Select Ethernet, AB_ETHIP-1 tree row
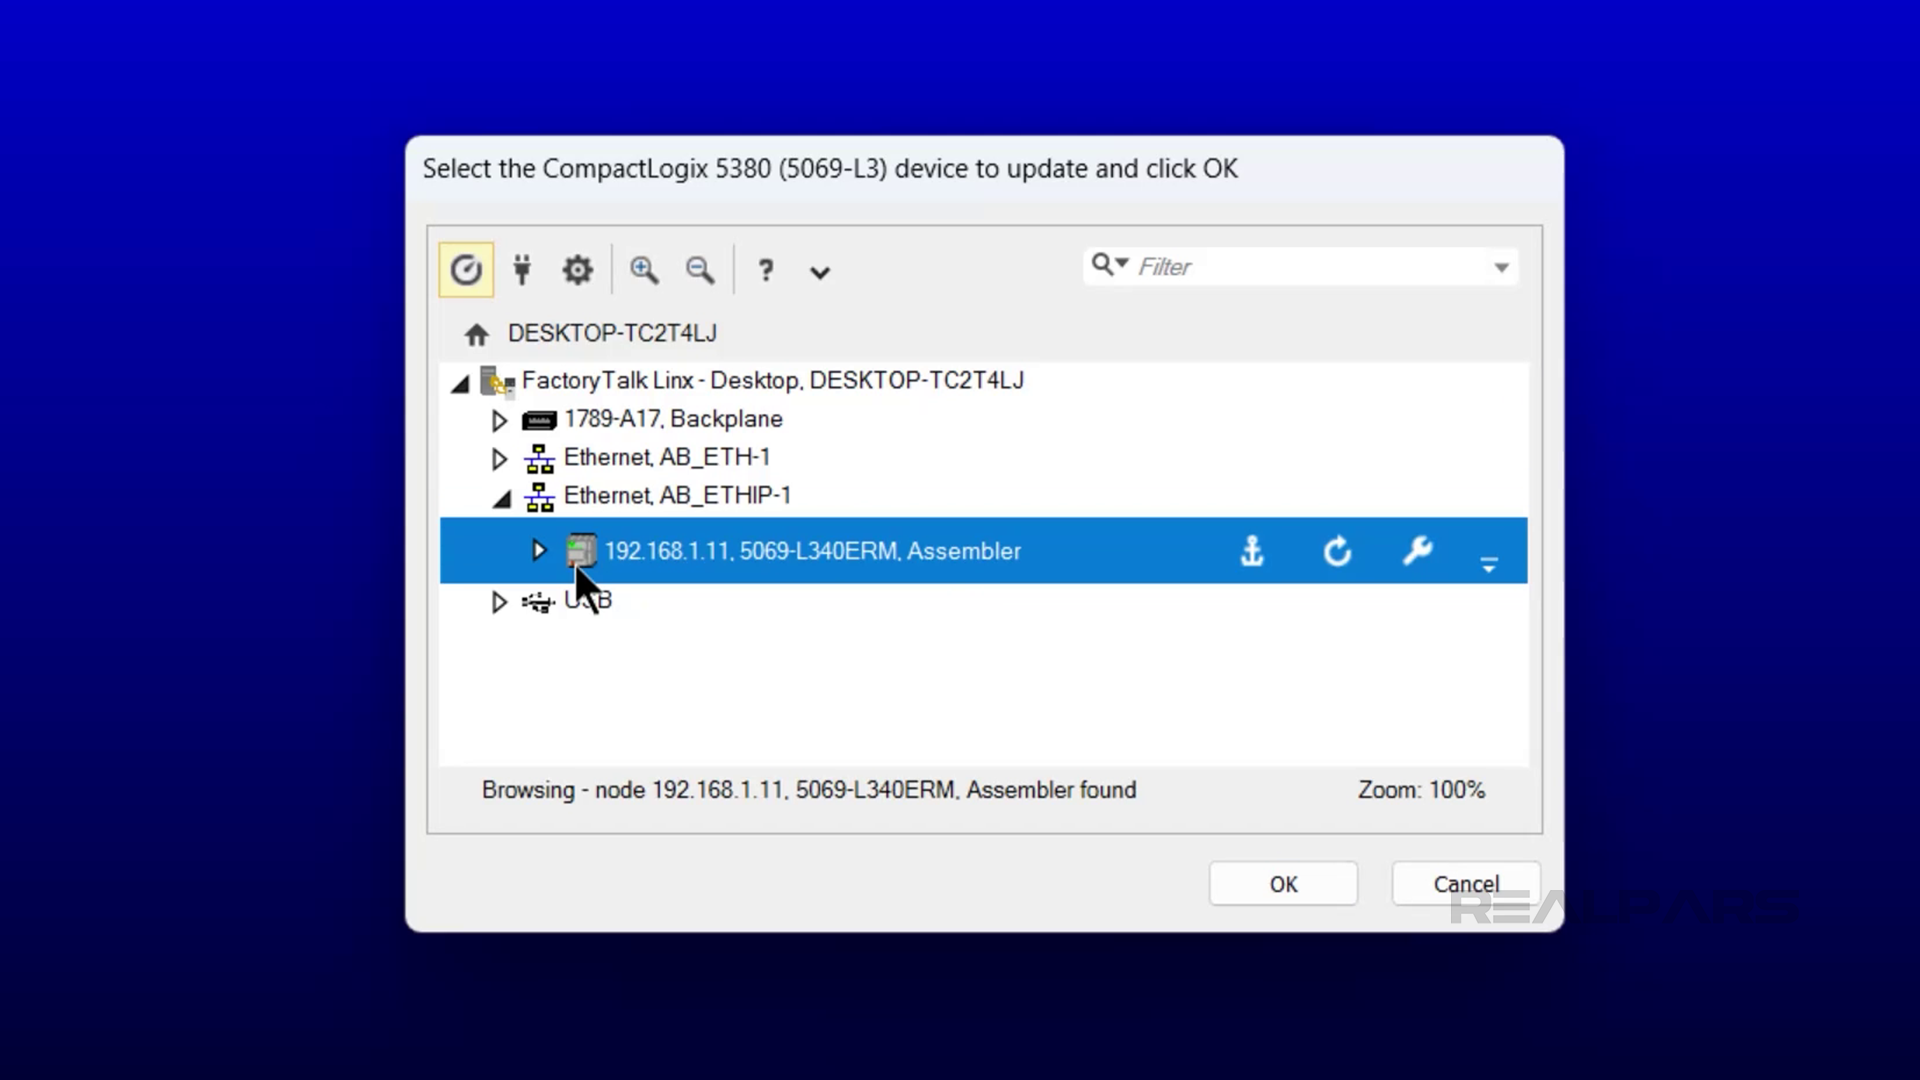Screen dimensions: 1920x1080 tap(677, 495)
